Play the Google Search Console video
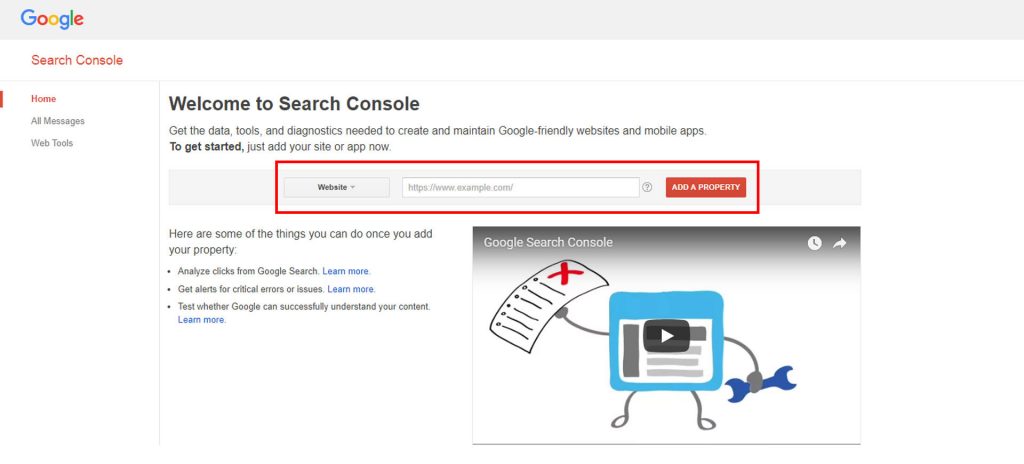The image size is (1024, 464). pyautogui.click(x=666, y=335)
